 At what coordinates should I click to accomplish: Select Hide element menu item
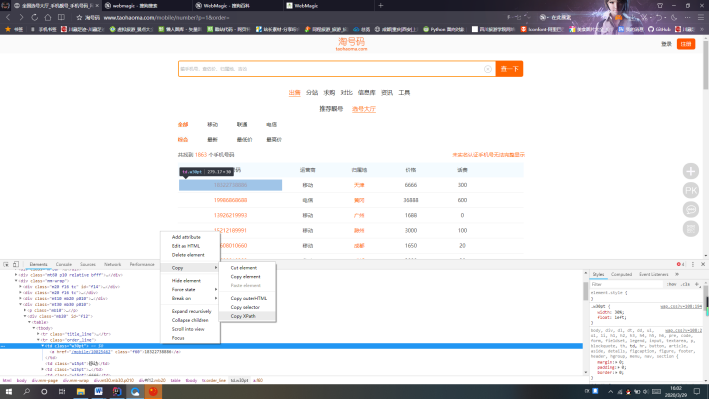point(190,280)
